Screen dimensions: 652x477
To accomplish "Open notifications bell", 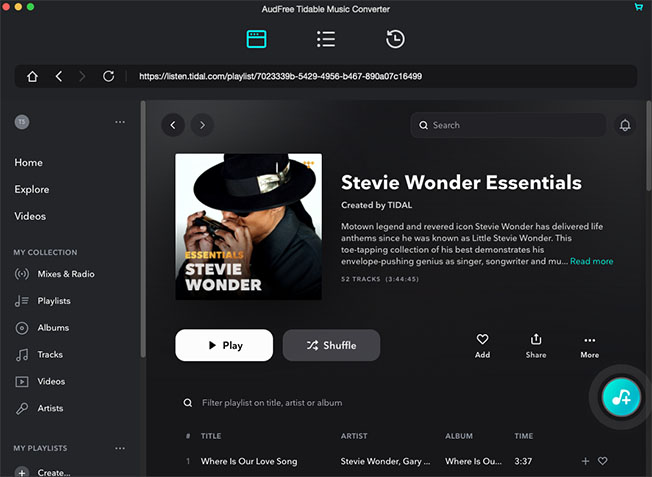I will (625, 125).
